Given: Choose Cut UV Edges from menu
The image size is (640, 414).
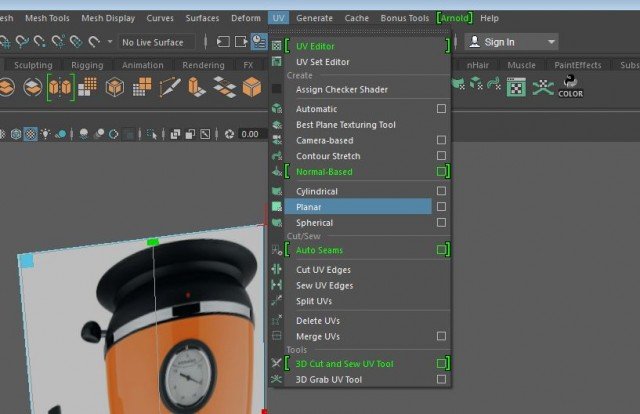Looking at the screenshot, I should coord(323,270).
